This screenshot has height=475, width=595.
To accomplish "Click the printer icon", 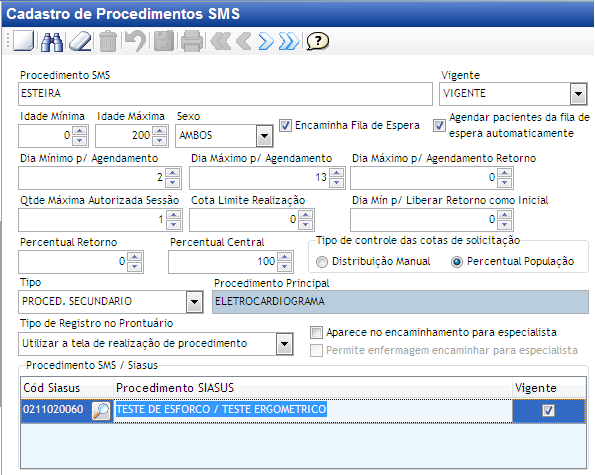I will (192, 41).
